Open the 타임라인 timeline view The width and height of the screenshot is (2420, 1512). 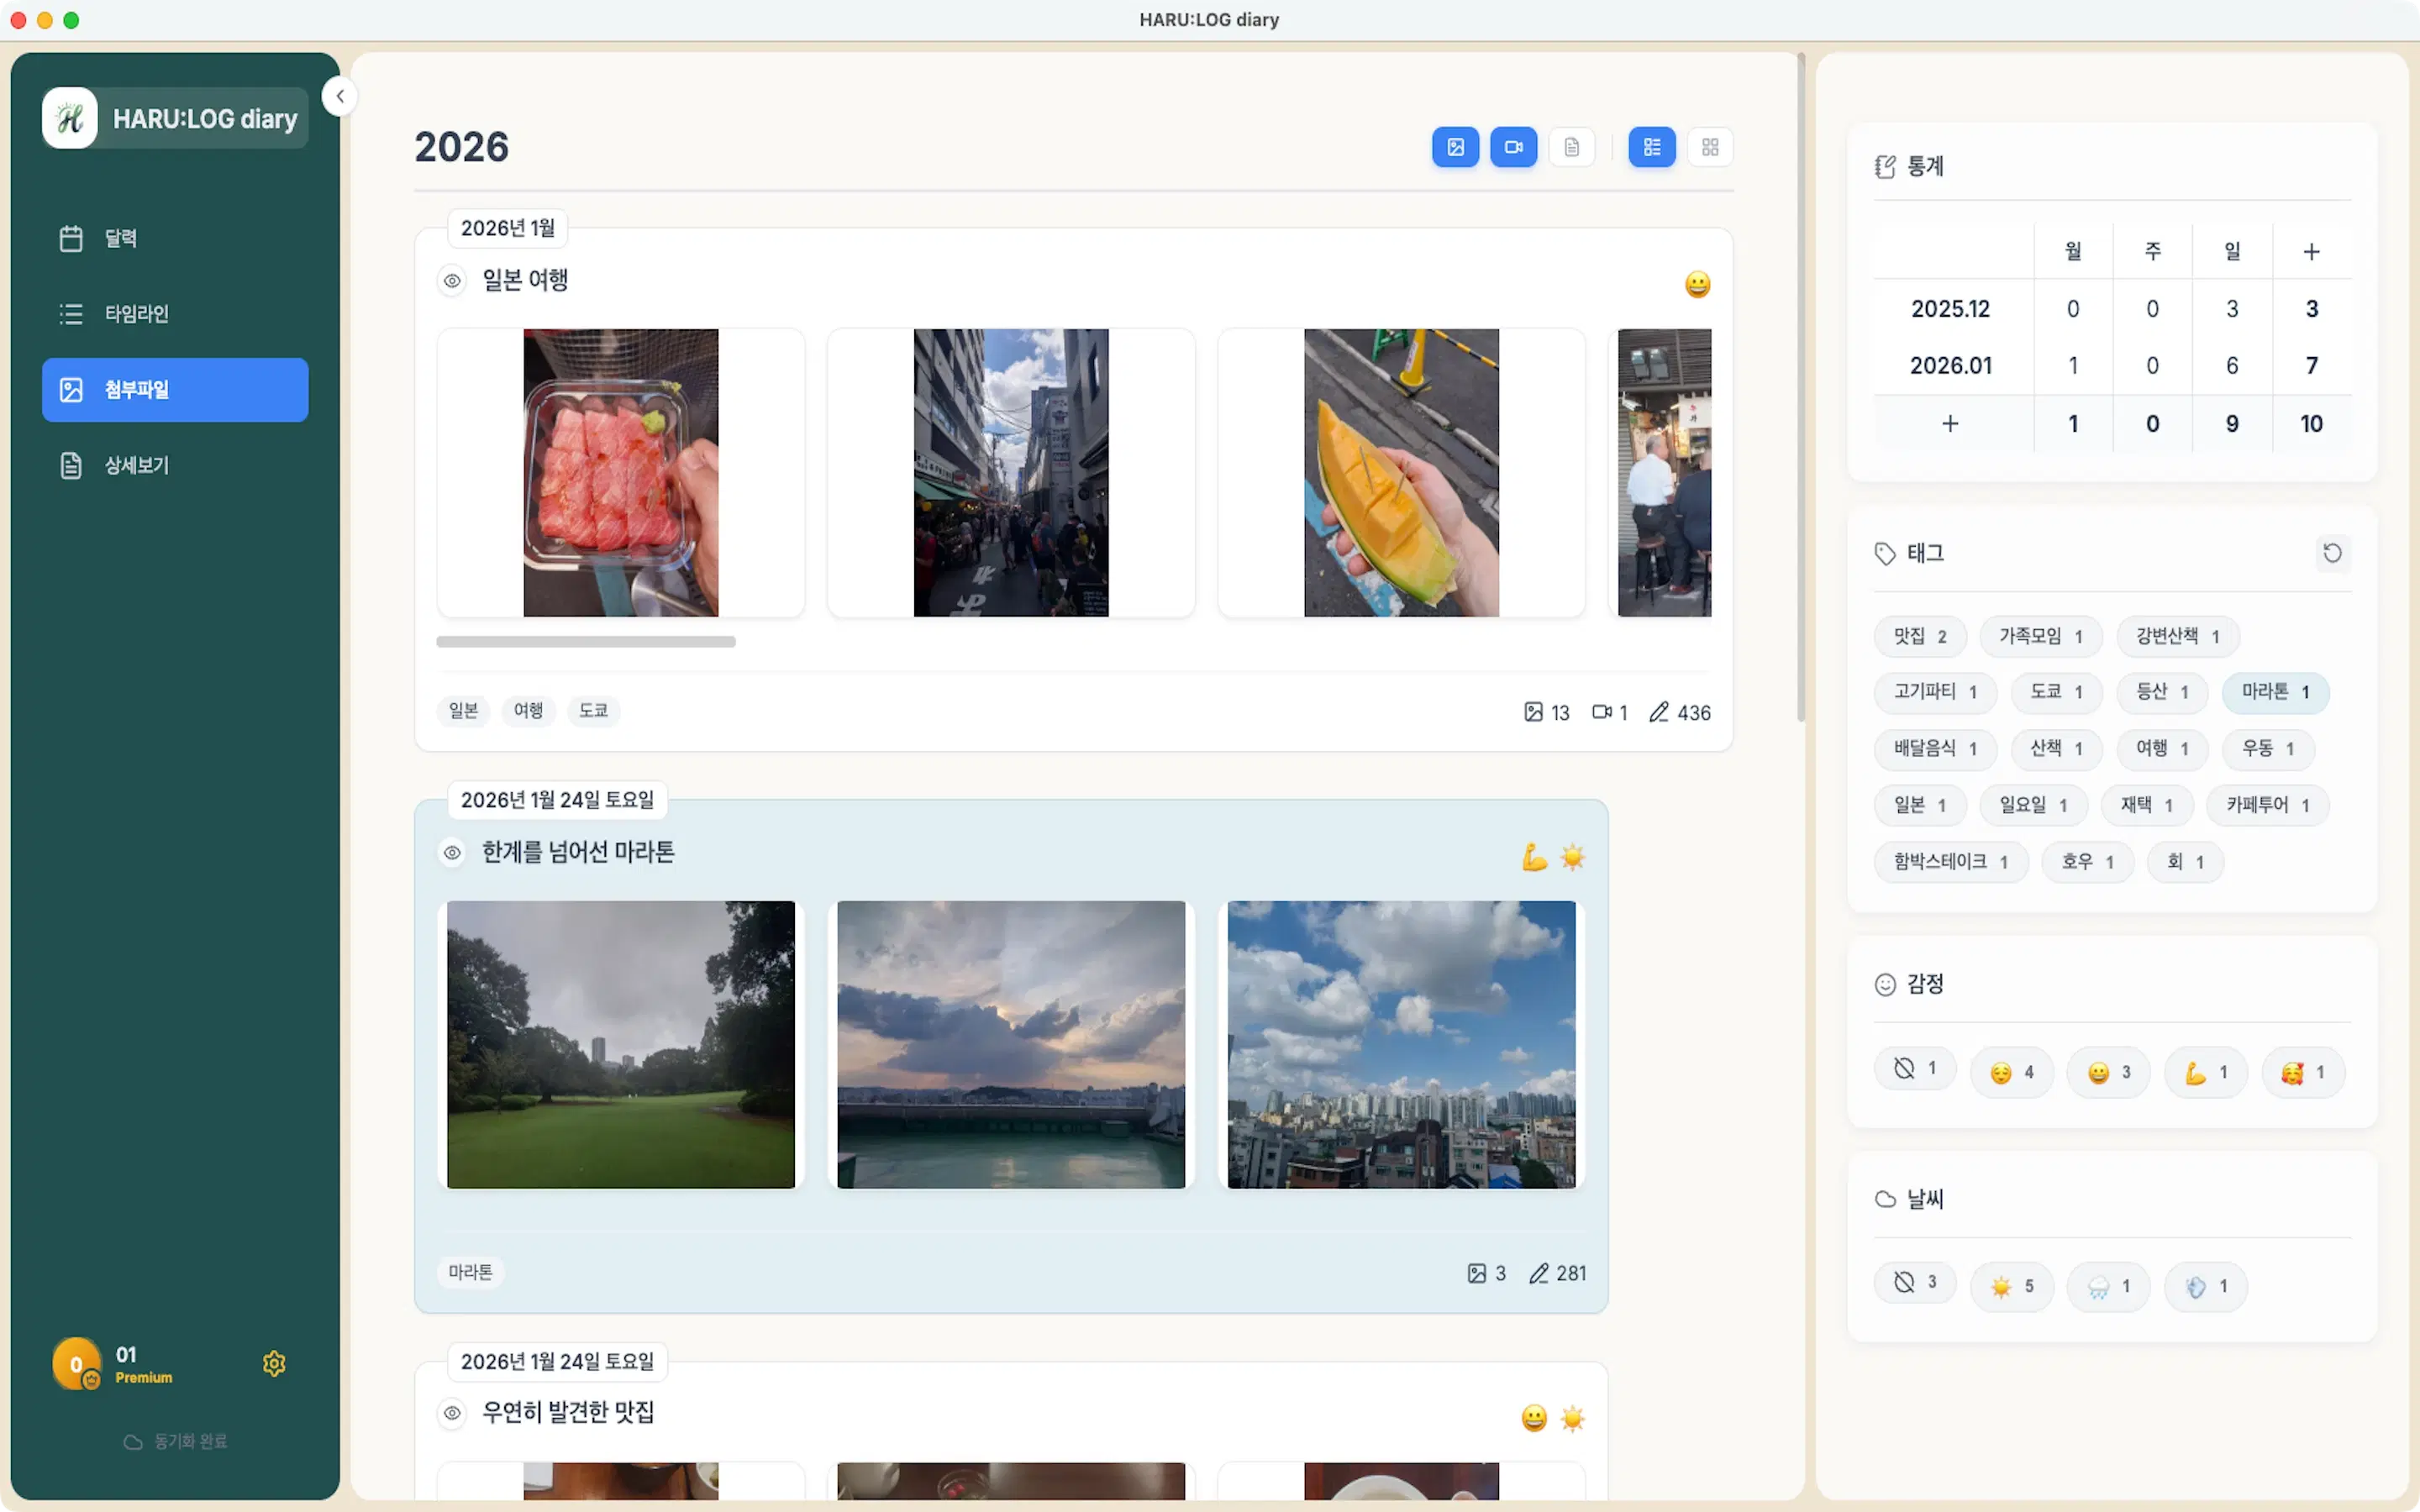(175, 314)
